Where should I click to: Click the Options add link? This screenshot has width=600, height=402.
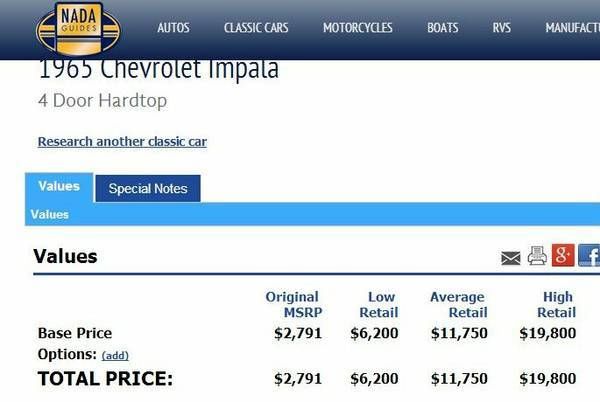(115, 355)
